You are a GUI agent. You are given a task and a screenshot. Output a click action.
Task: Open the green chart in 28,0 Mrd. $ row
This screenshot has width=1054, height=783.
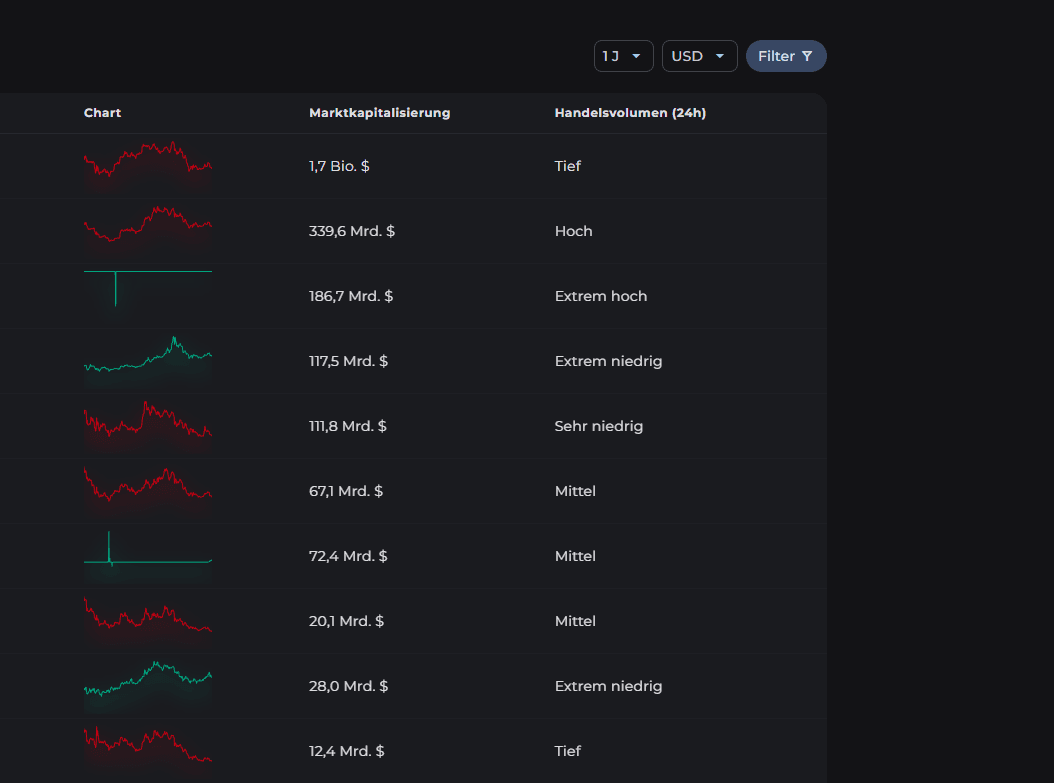(x=148, y=679)
